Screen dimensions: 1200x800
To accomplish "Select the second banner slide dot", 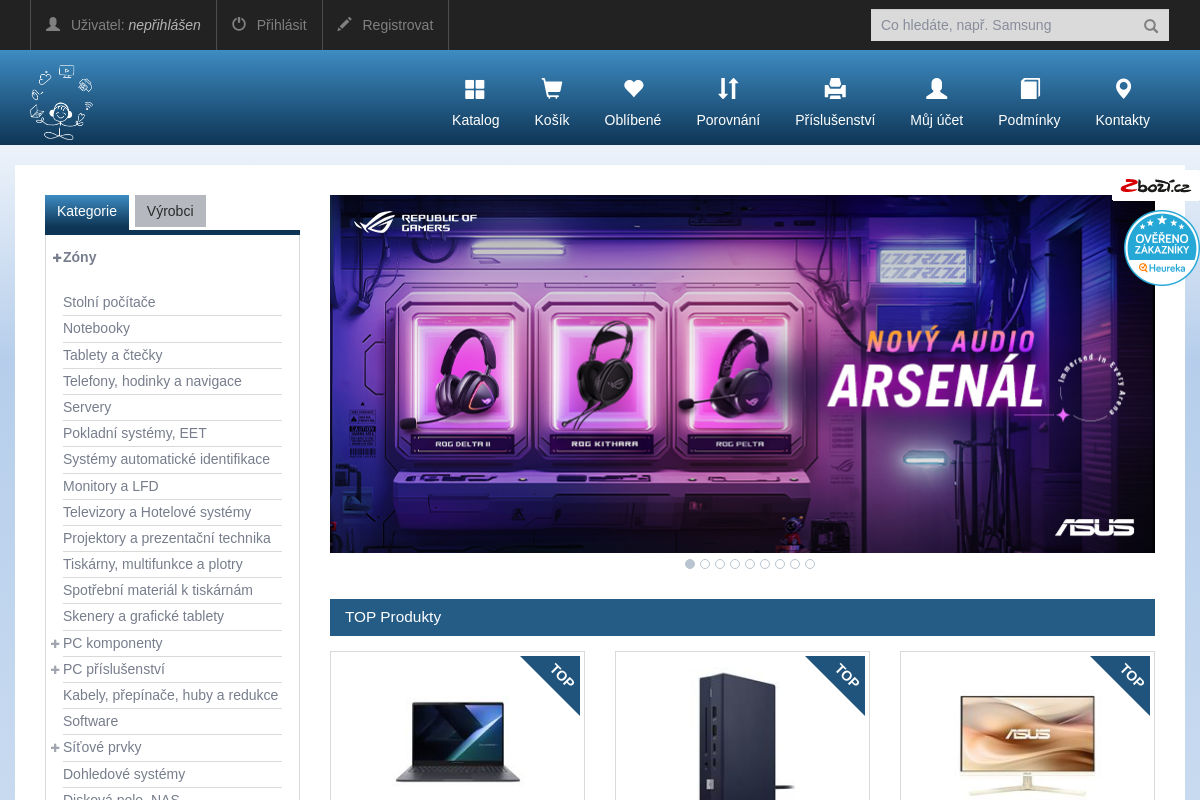I will tap(705, 564).
